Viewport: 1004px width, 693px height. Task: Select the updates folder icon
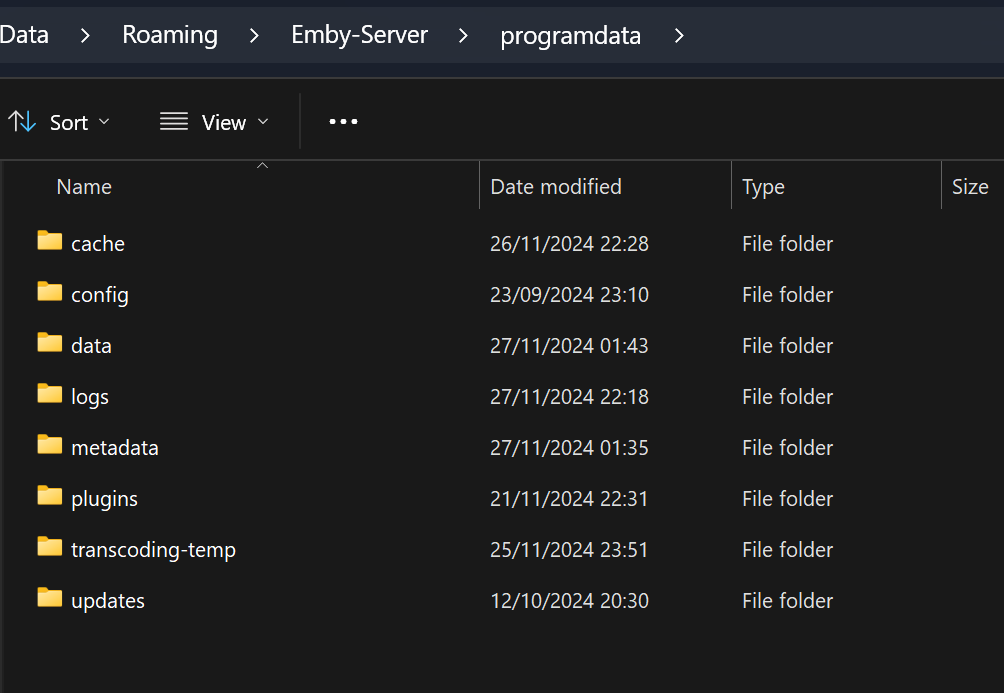tap(50, 598)
